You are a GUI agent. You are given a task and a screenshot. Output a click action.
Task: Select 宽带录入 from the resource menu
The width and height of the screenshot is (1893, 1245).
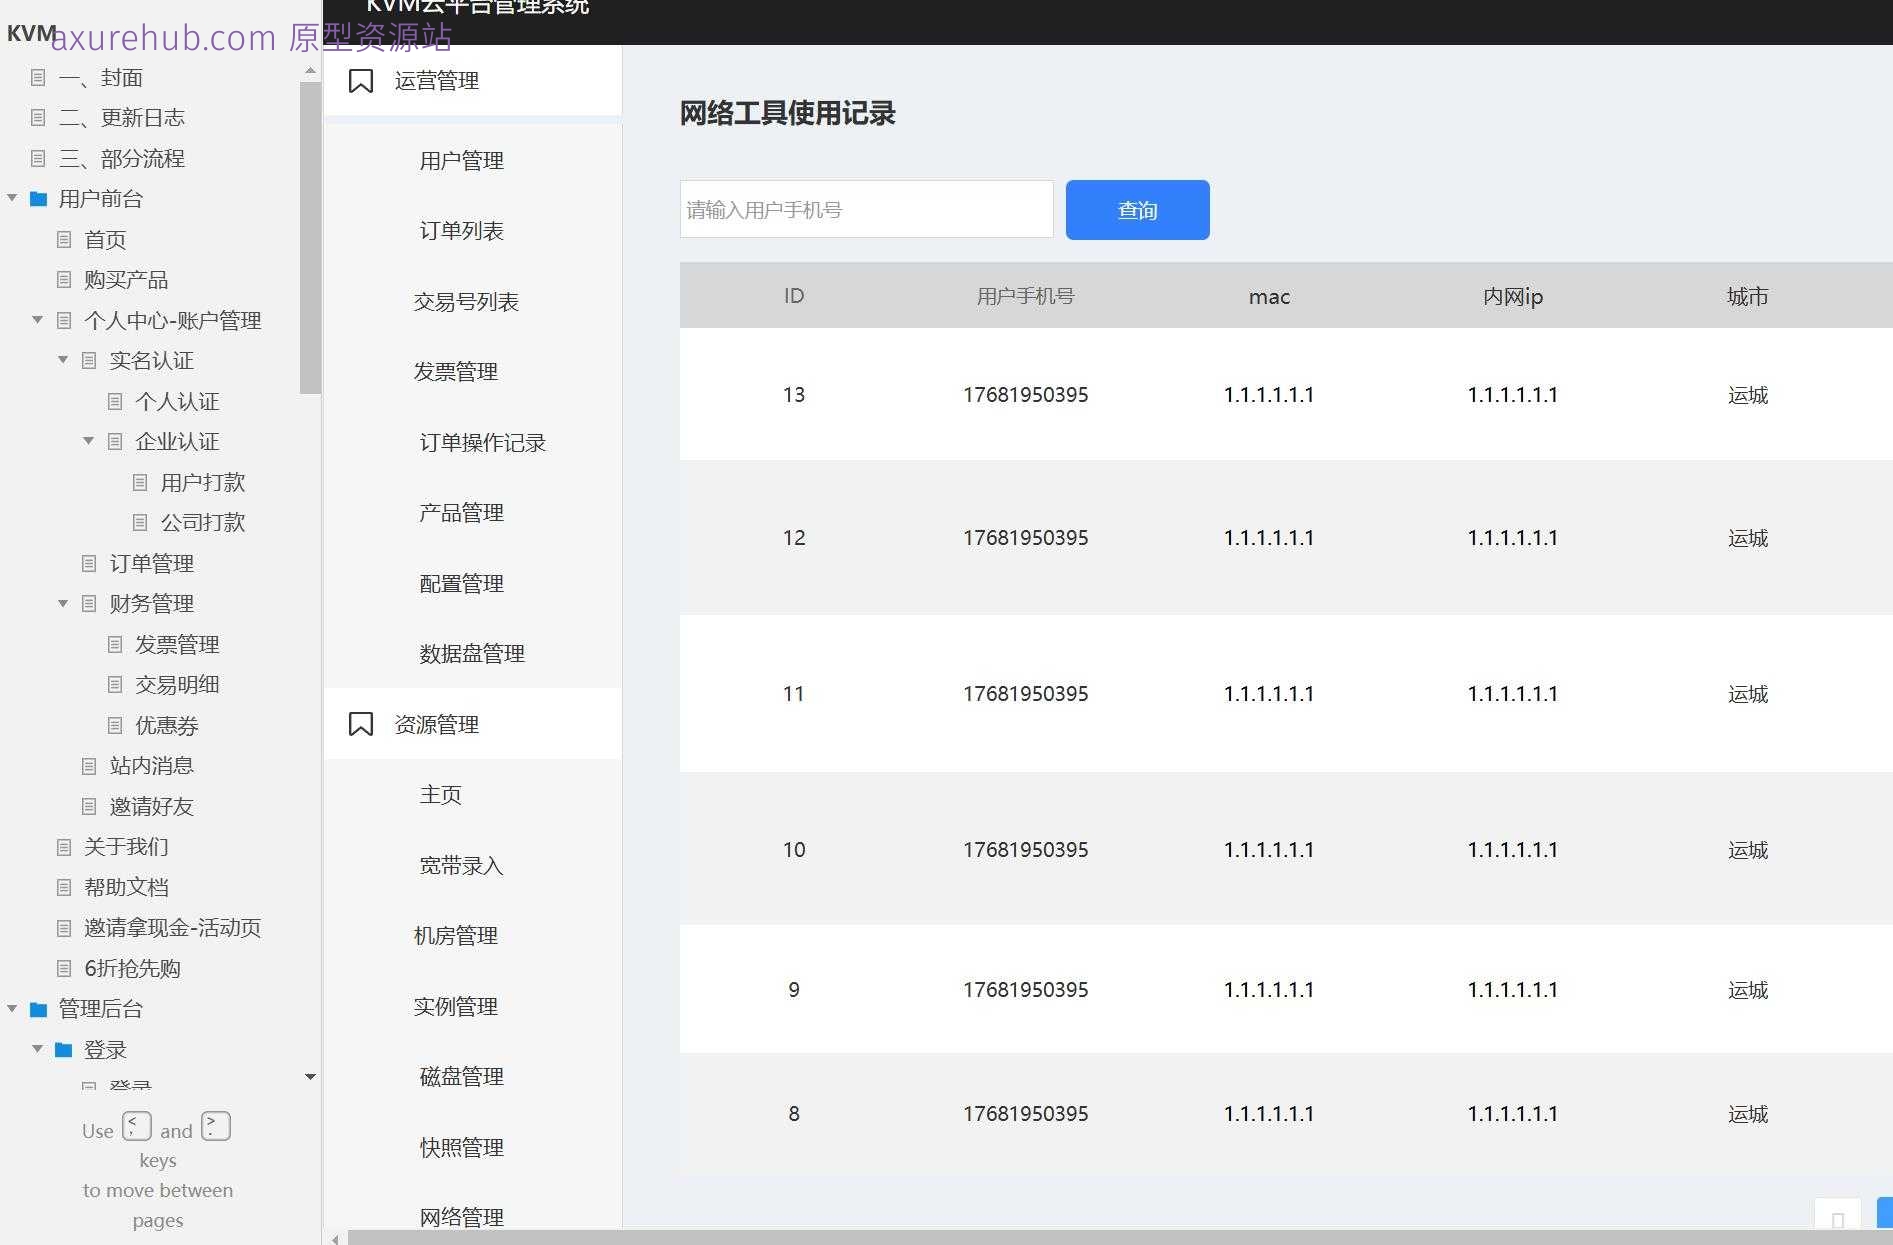pos(459,865)
